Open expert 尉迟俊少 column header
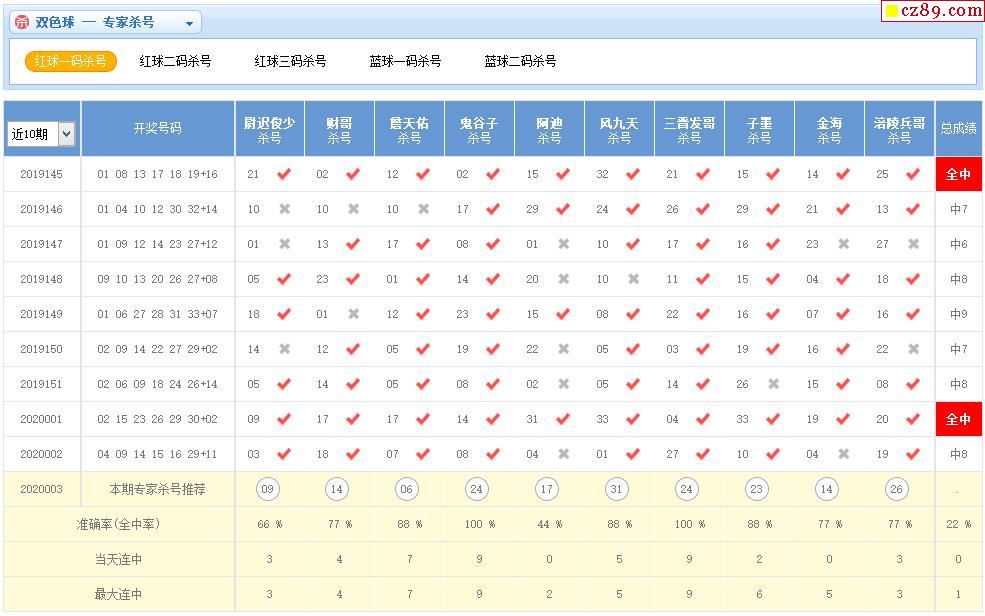This screenshot has height=616, width=985. [x=269, y=129]
